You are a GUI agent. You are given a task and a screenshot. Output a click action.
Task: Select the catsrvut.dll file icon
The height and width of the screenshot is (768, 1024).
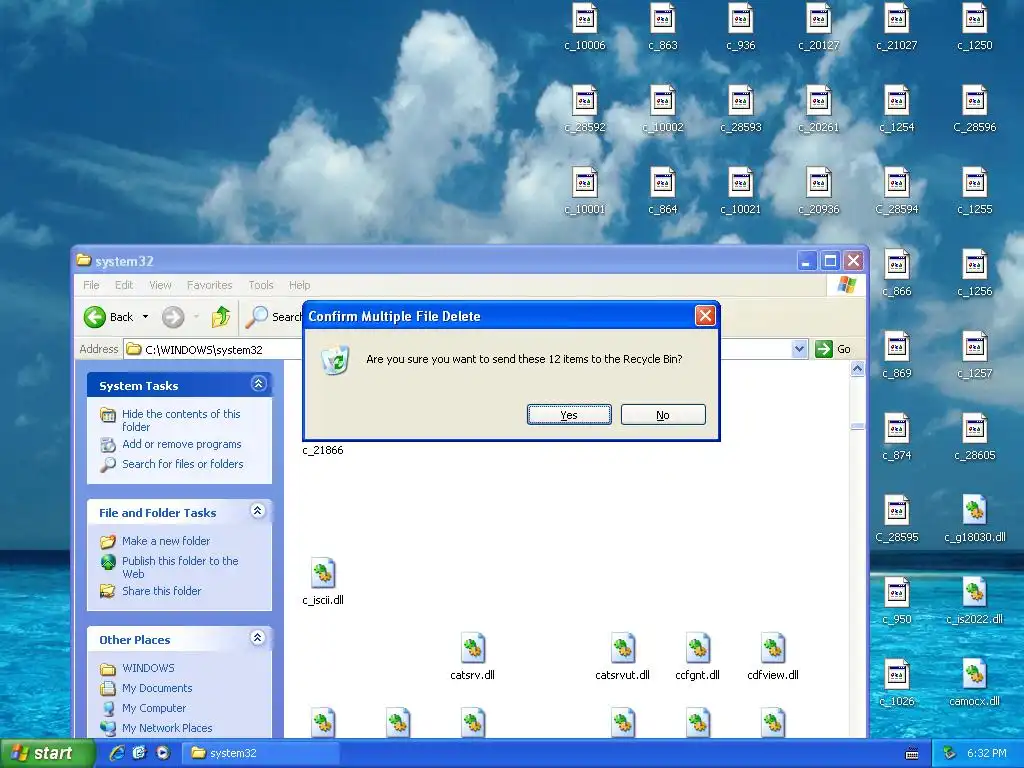pos(623,648)
